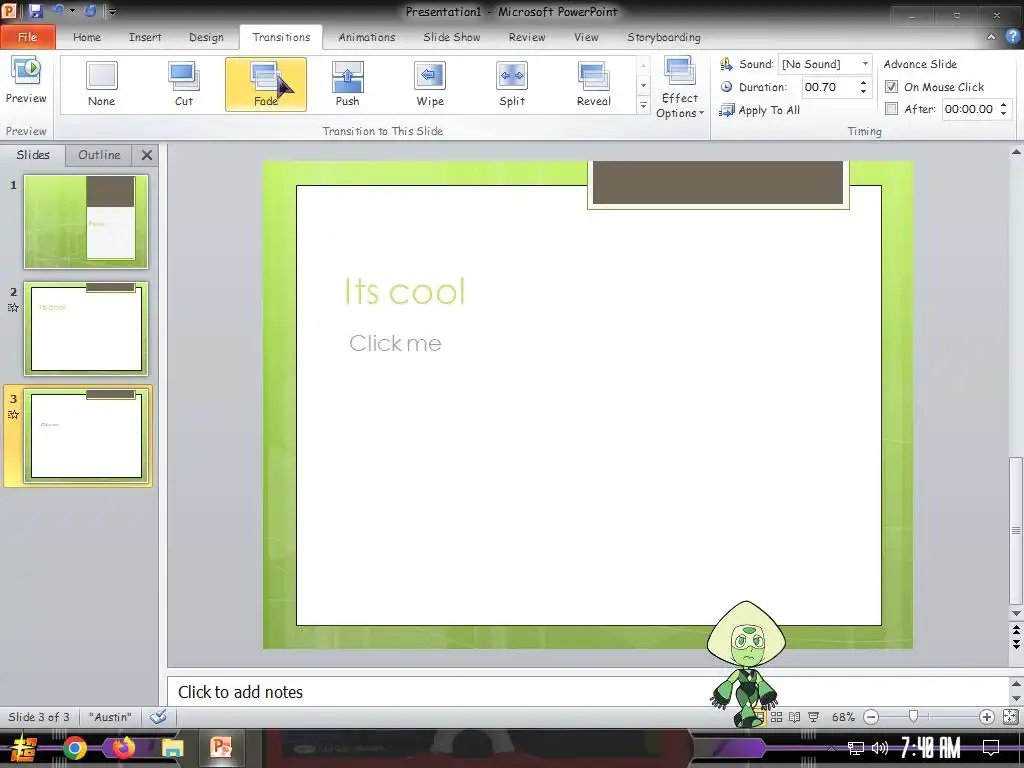
Task: Click the Preview transition icon
Action: coord(26,81)
